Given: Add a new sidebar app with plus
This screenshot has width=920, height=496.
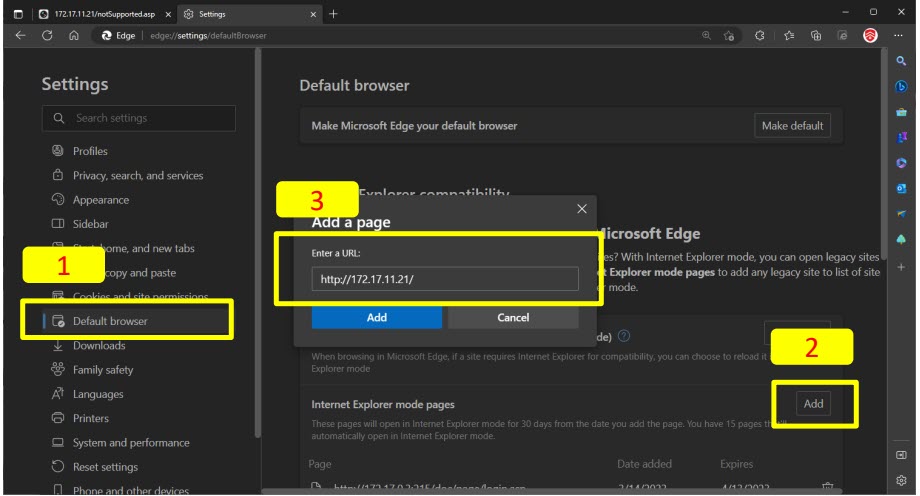Looking at the screenshot, I should [901, 267].
